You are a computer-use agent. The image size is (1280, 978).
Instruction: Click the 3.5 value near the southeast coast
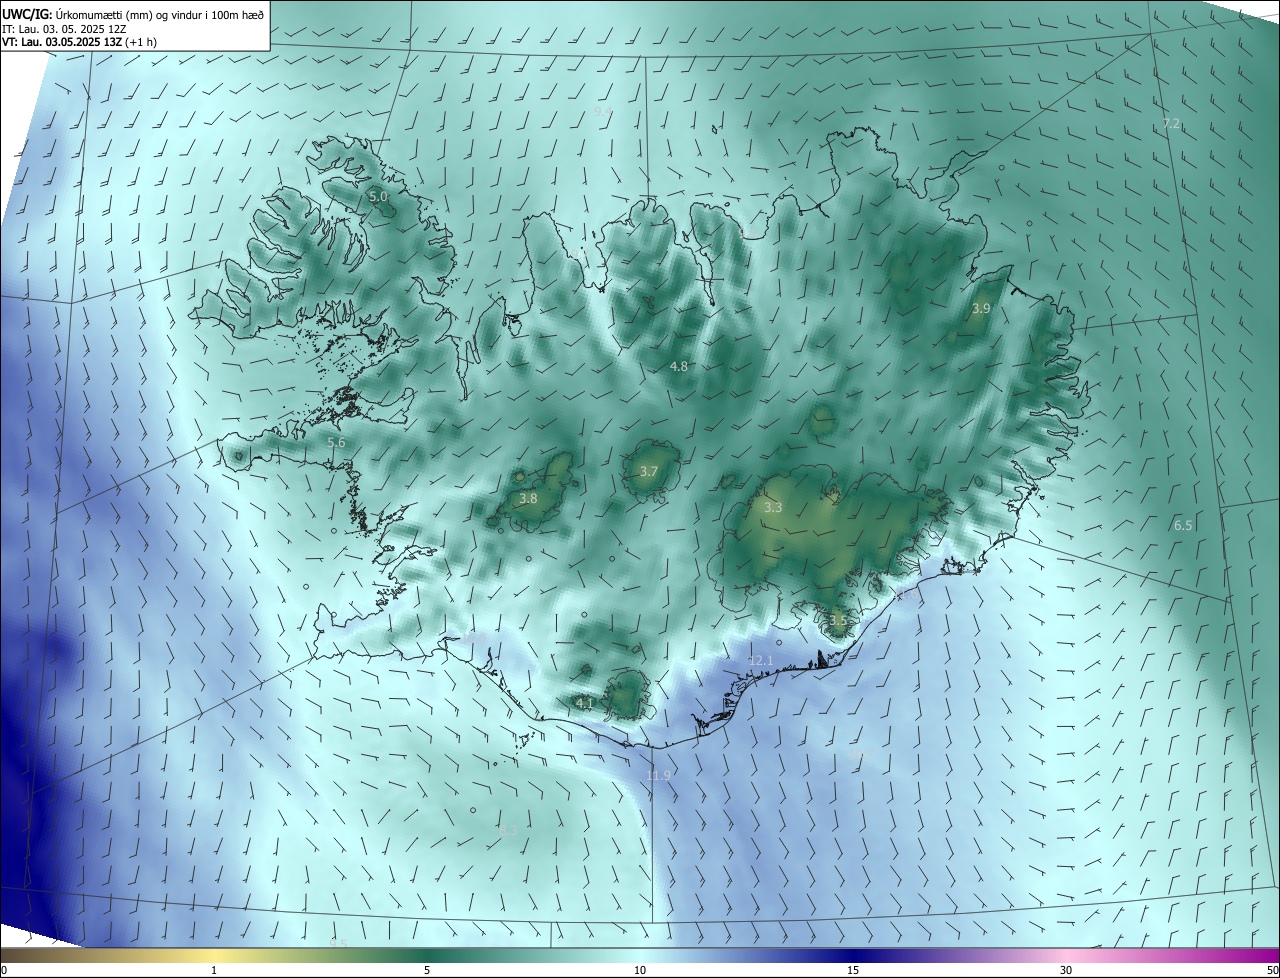pyautogui.click(x=838, y=621)
